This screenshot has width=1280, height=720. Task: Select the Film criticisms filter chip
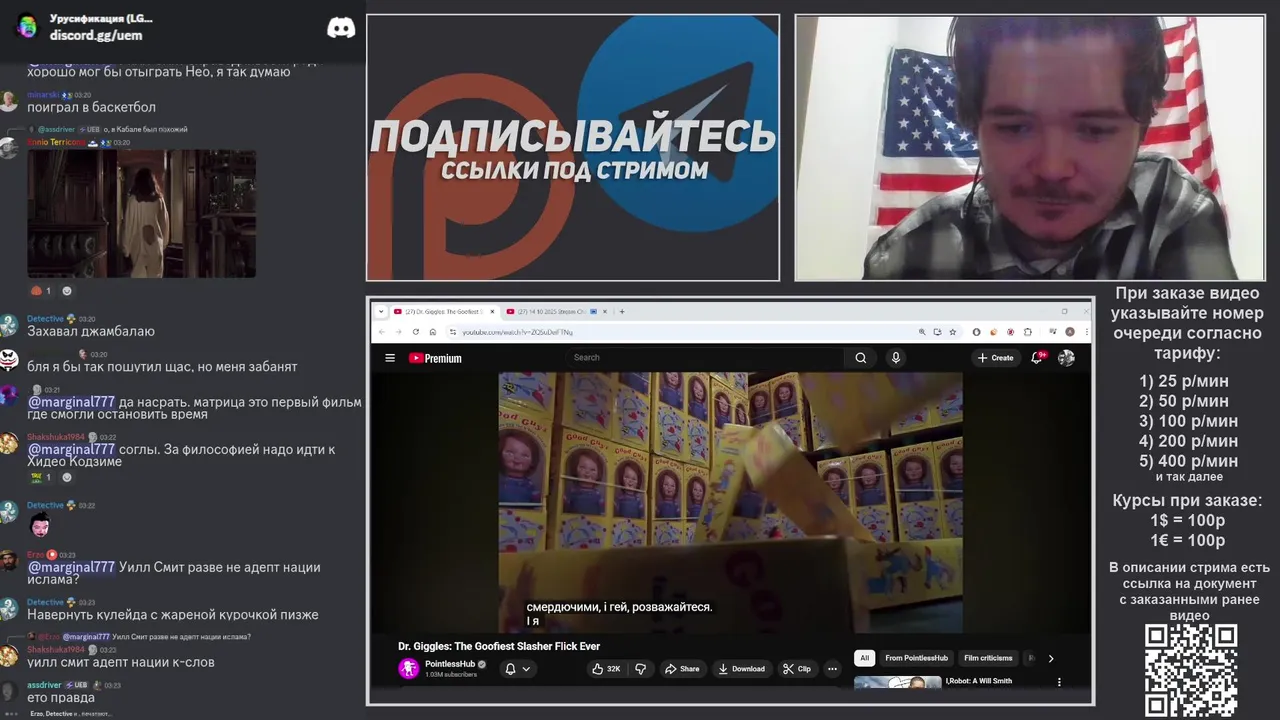point(988,658)
